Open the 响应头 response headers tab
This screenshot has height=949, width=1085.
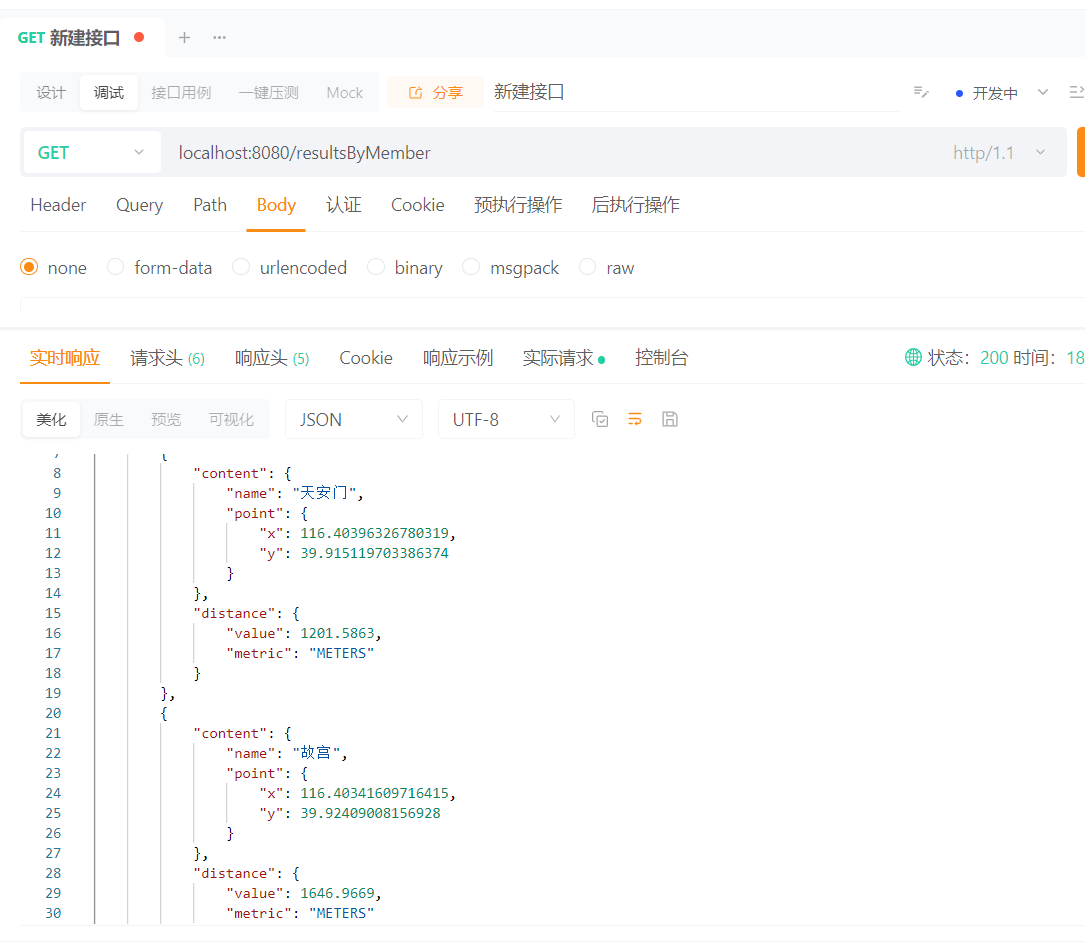[271, 358]
